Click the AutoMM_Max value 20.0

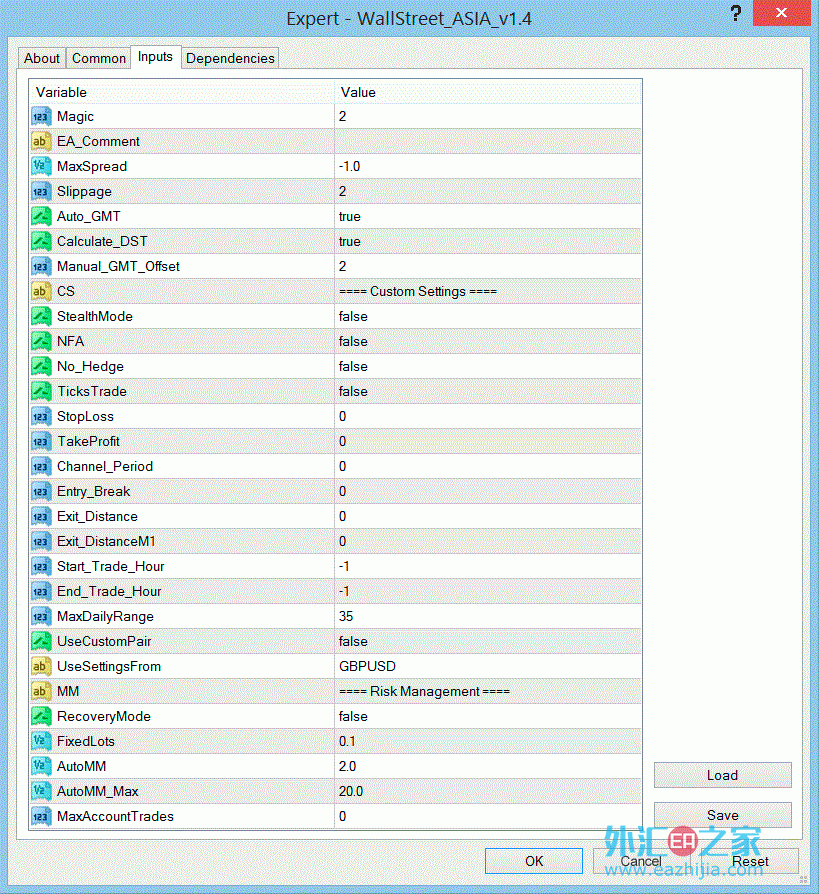click(x=351, y=791)
